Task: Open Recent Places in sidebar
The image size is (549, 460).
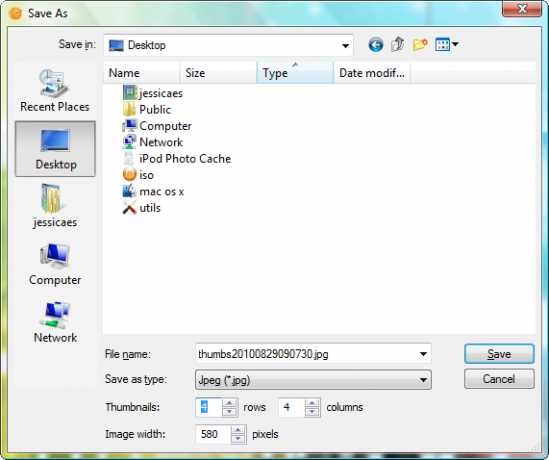Action: [x=55, y=90]
